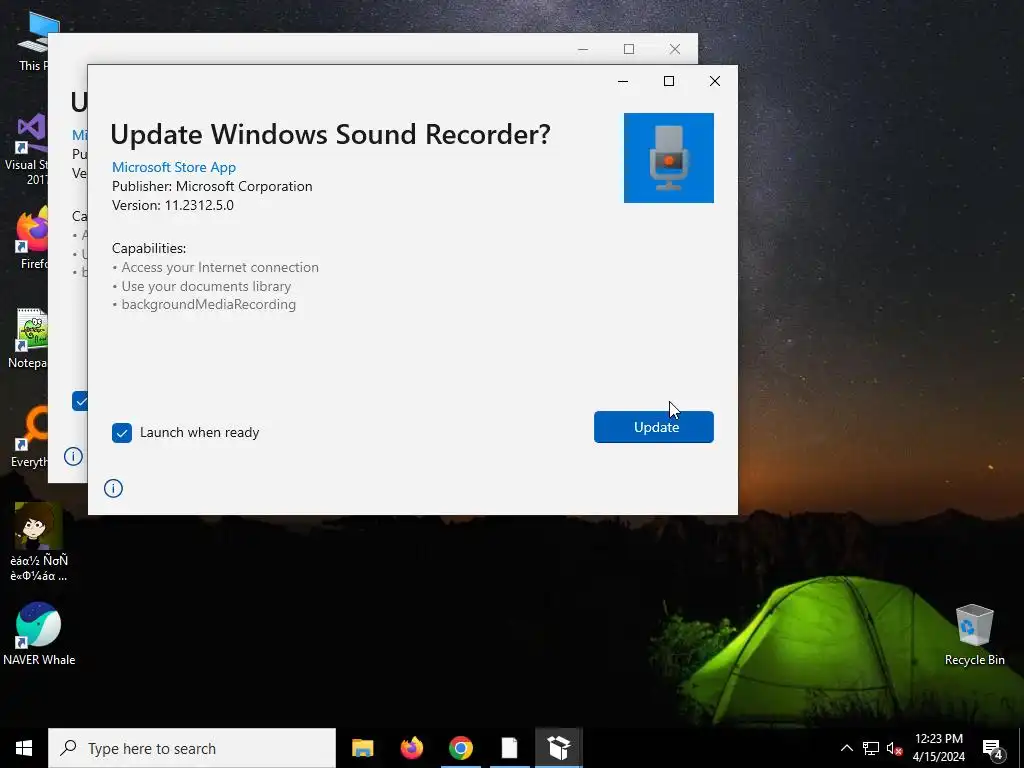The width and height of the screenshot is (1024, 768).
Task: Click info icon in background installer window
Action: pyautogui.click(x=73, y=456)
